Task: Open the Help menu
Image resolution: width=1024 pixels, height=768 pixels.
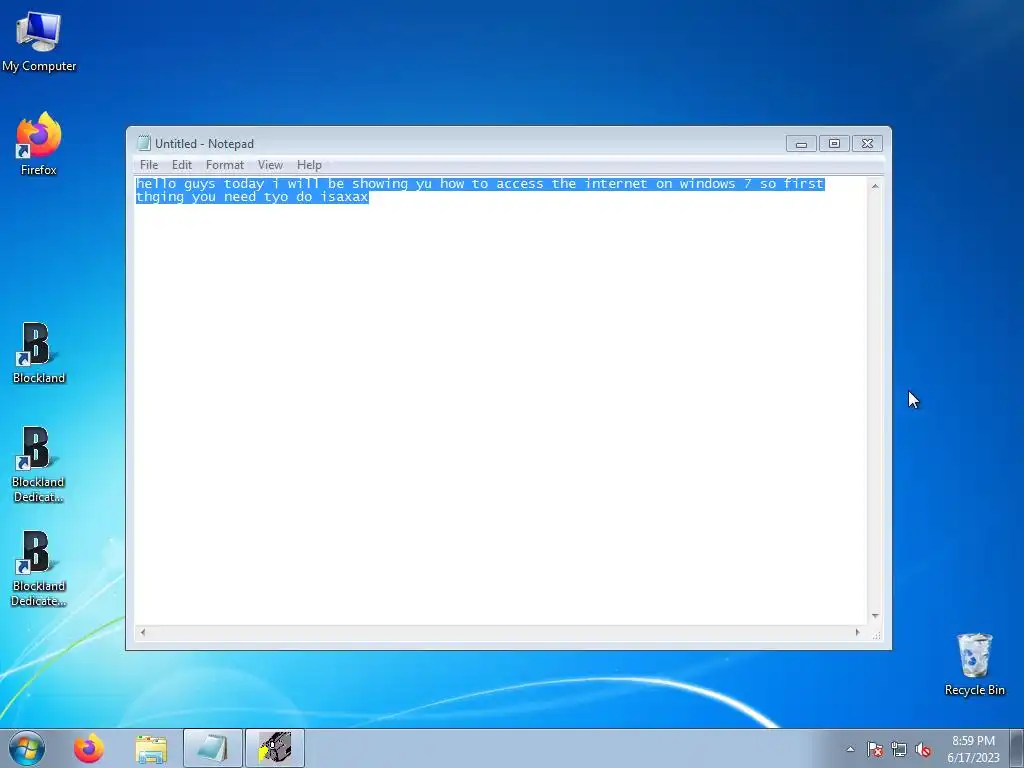Action: tap(309, 165)
